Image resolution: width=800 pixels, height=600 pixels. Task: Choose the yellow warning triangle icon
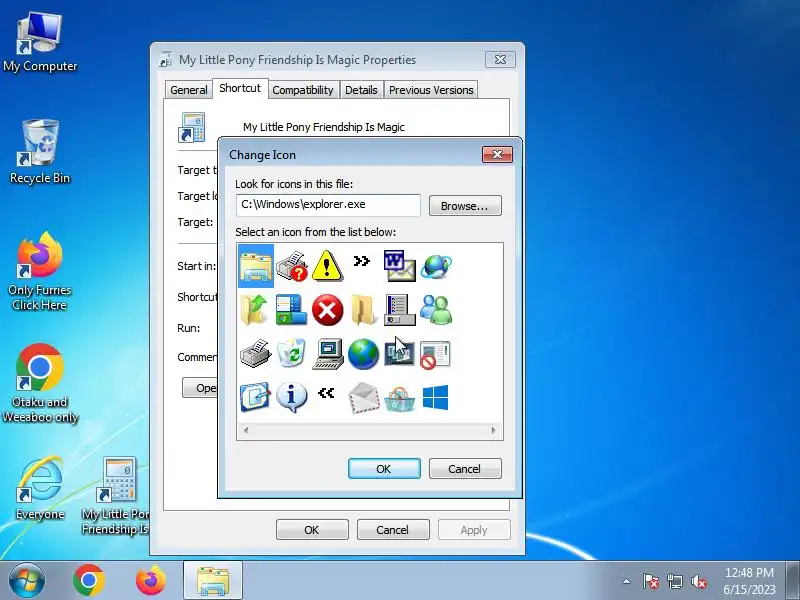click(x=327, y=266)
